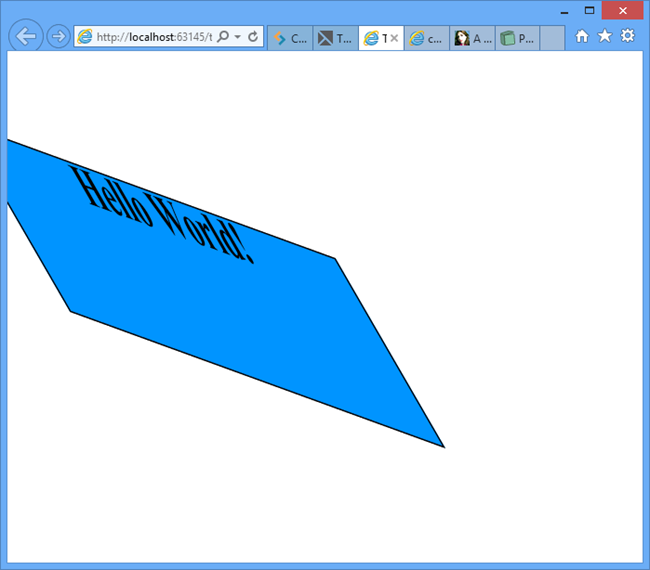Viewport: 650px width, 570px height.
Task: Click the browser Back arrow button
Action: [x=25, y=37]
